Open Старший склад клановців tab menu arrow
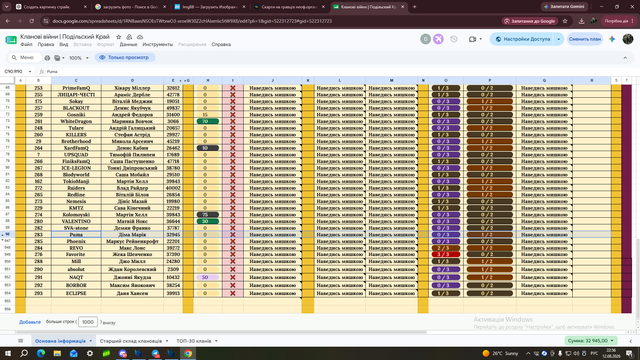The image size is (640, 360). (167, 341)
